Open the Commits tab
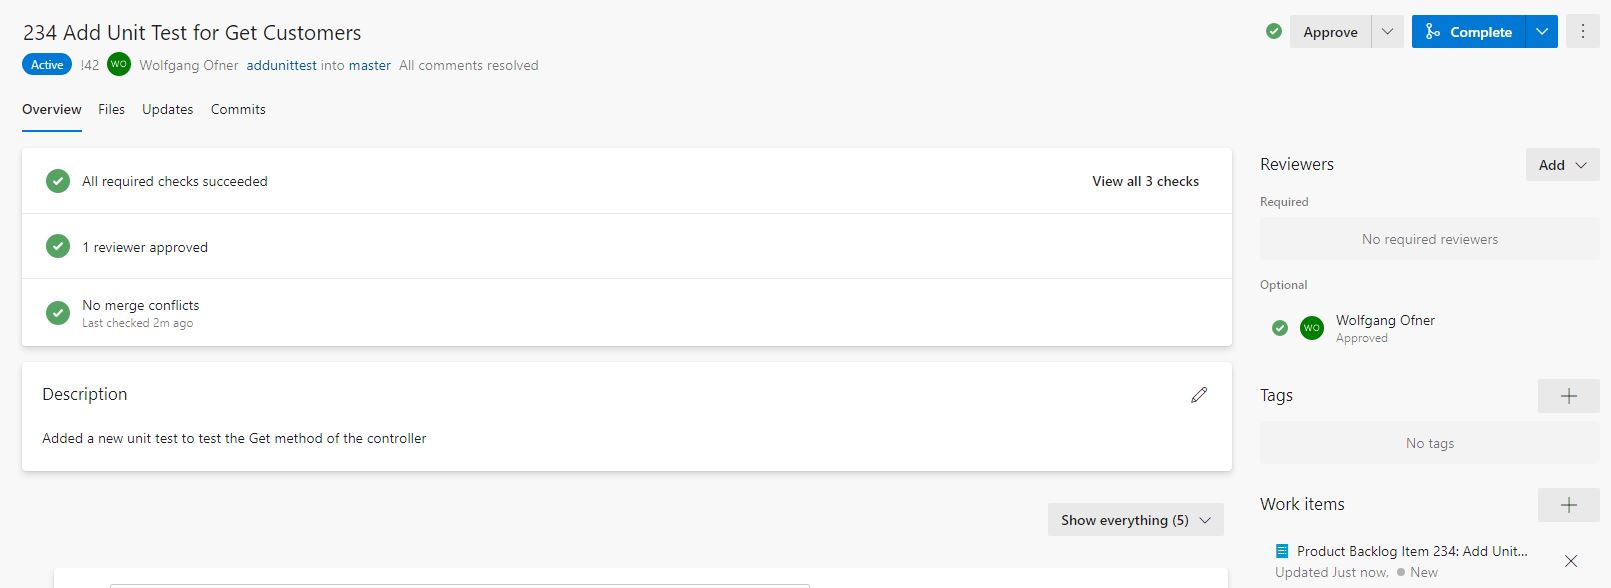 (x=238, y=109)
